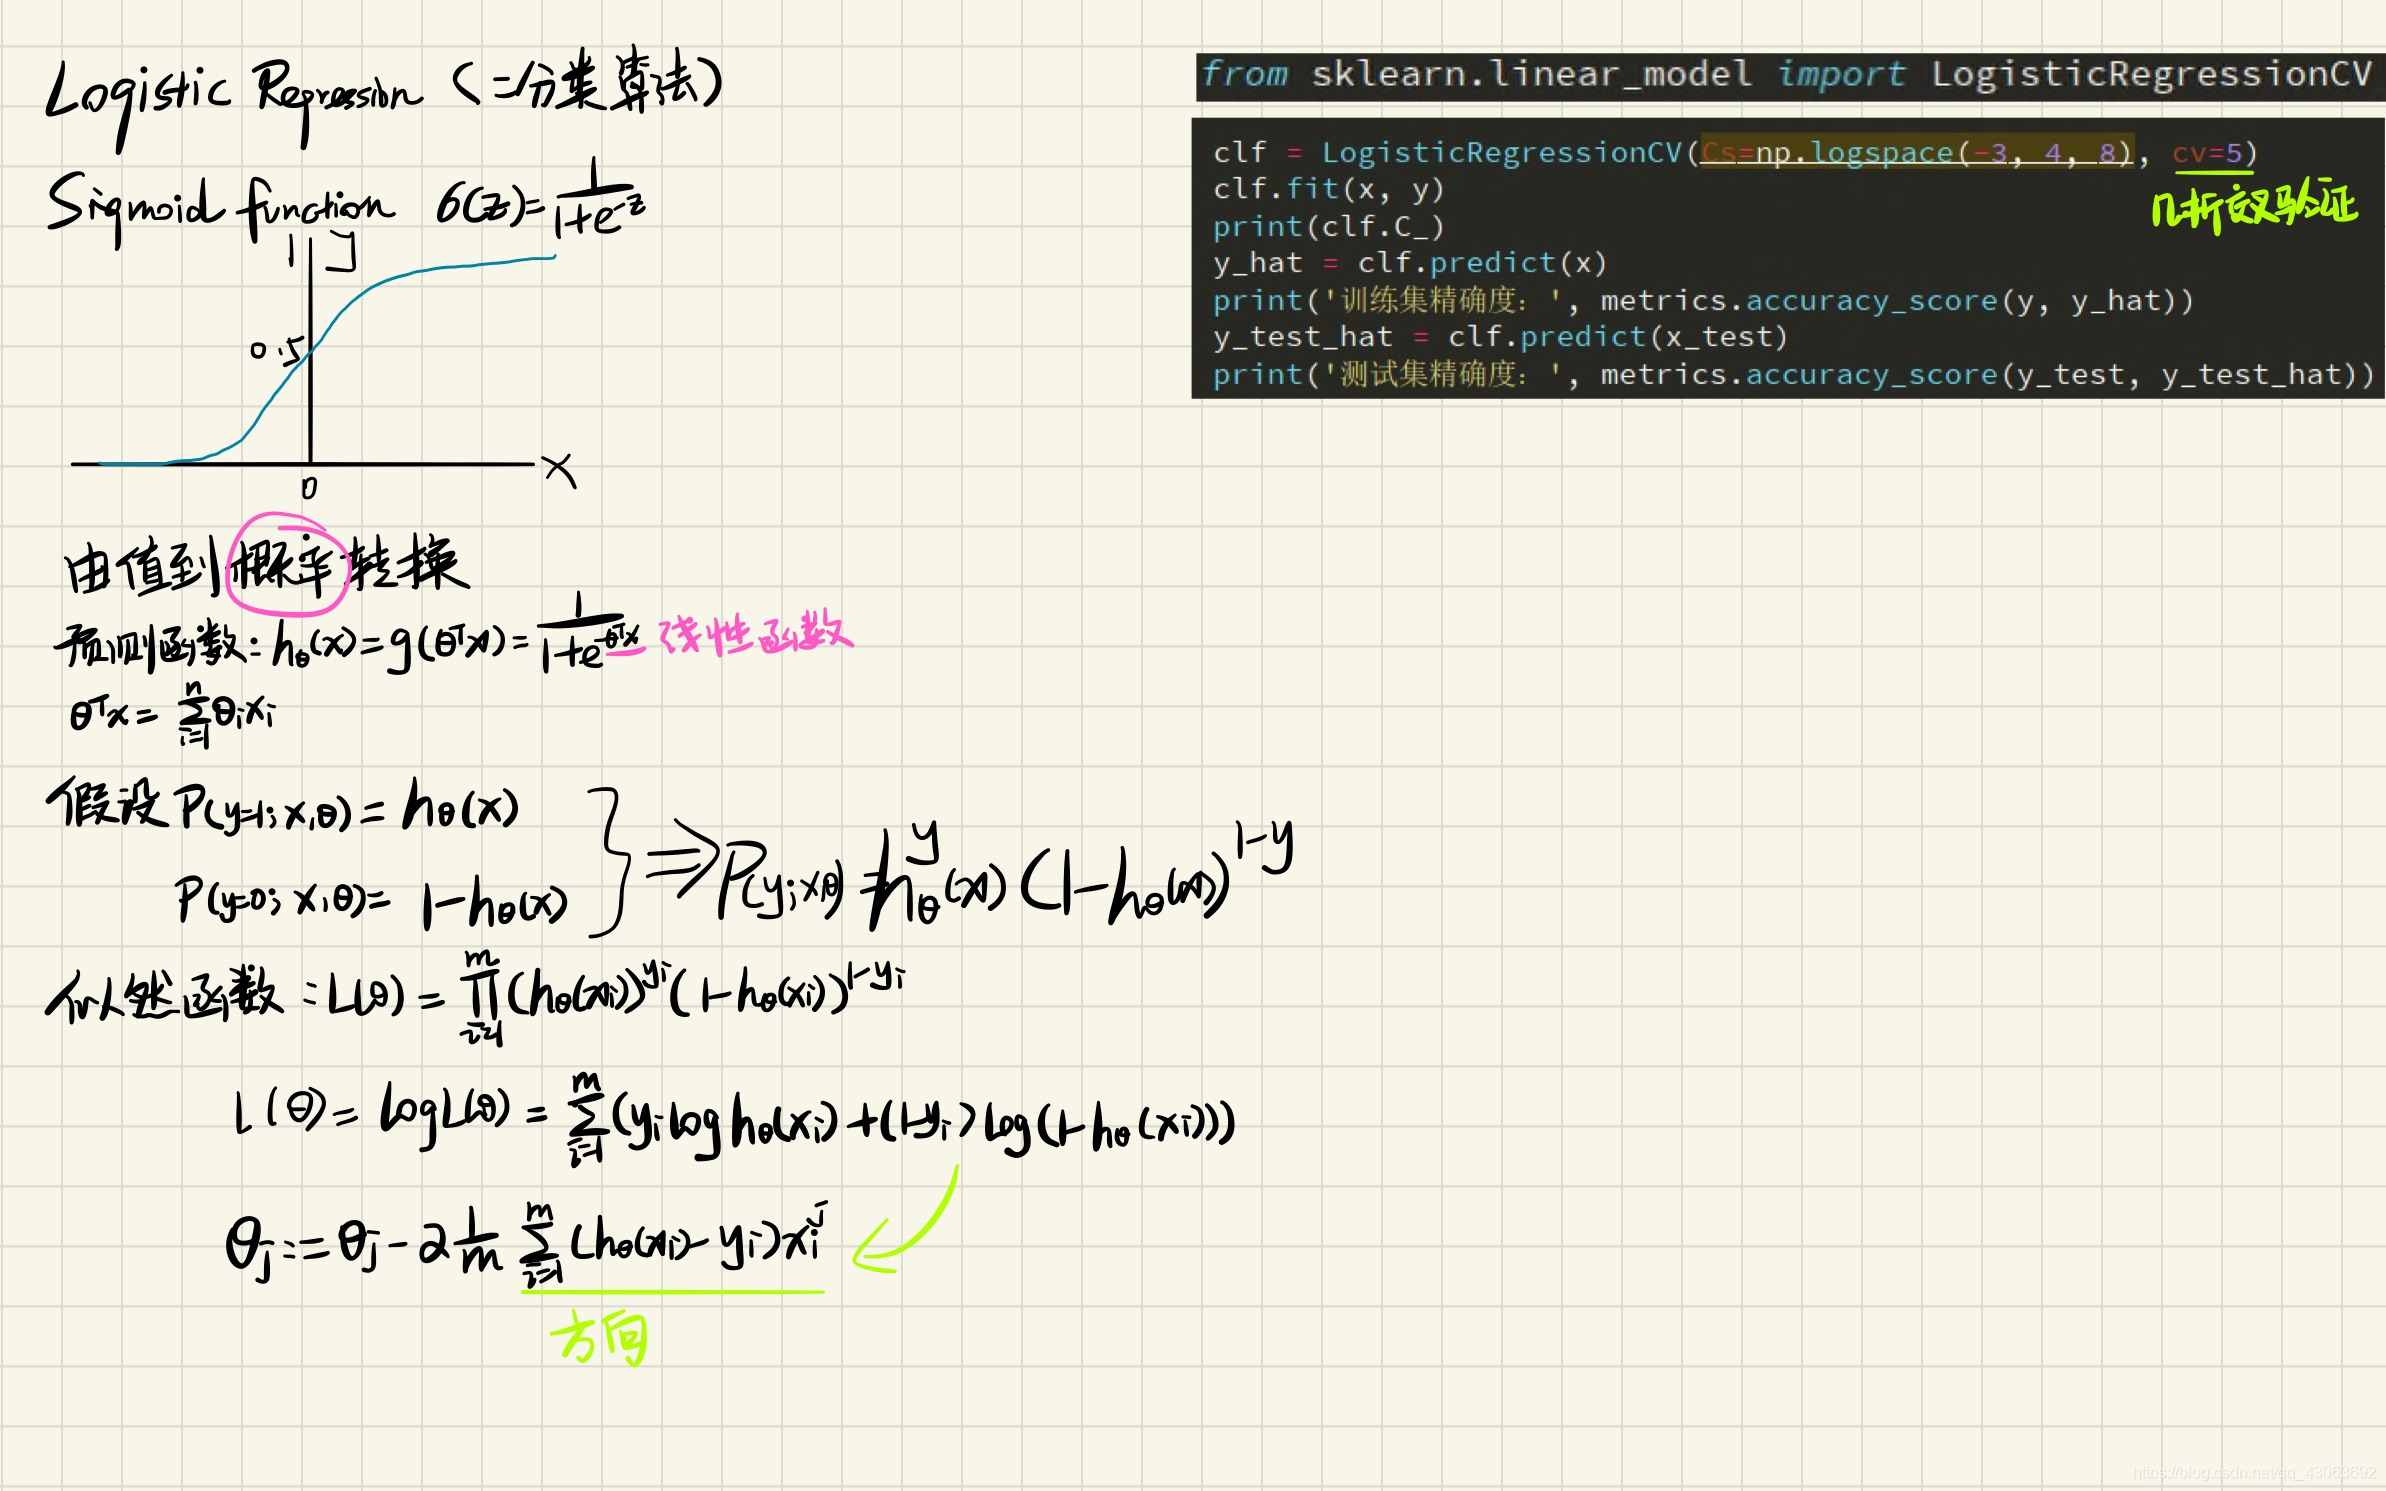This screenshot has width=2386, height=1491.
Task: Click the 'y_test_hat = clf.predict(x_test)' line
Action: pos(1499,337)
